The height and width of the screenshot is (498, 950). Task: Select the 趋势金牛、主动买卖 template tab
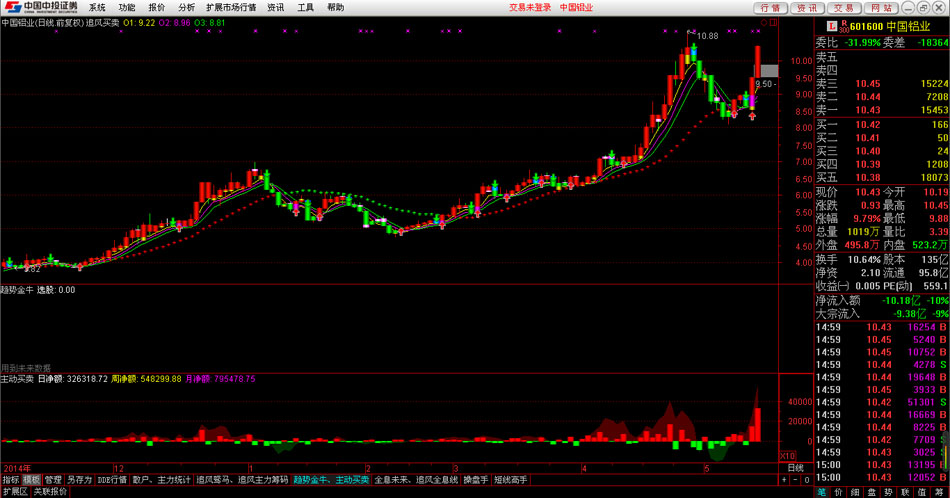(331, 480)
